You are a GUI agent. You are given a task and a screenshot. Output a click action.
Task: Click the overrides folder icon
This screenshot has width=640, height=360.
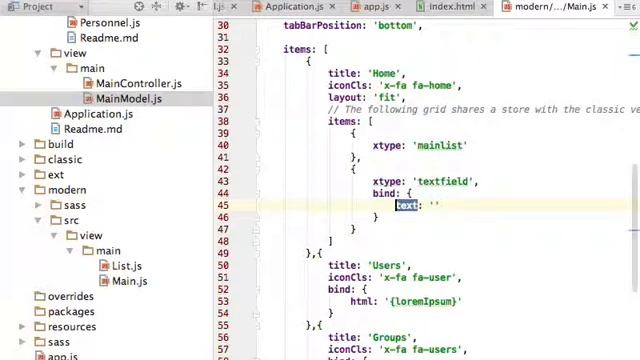(x=40, y=296)
